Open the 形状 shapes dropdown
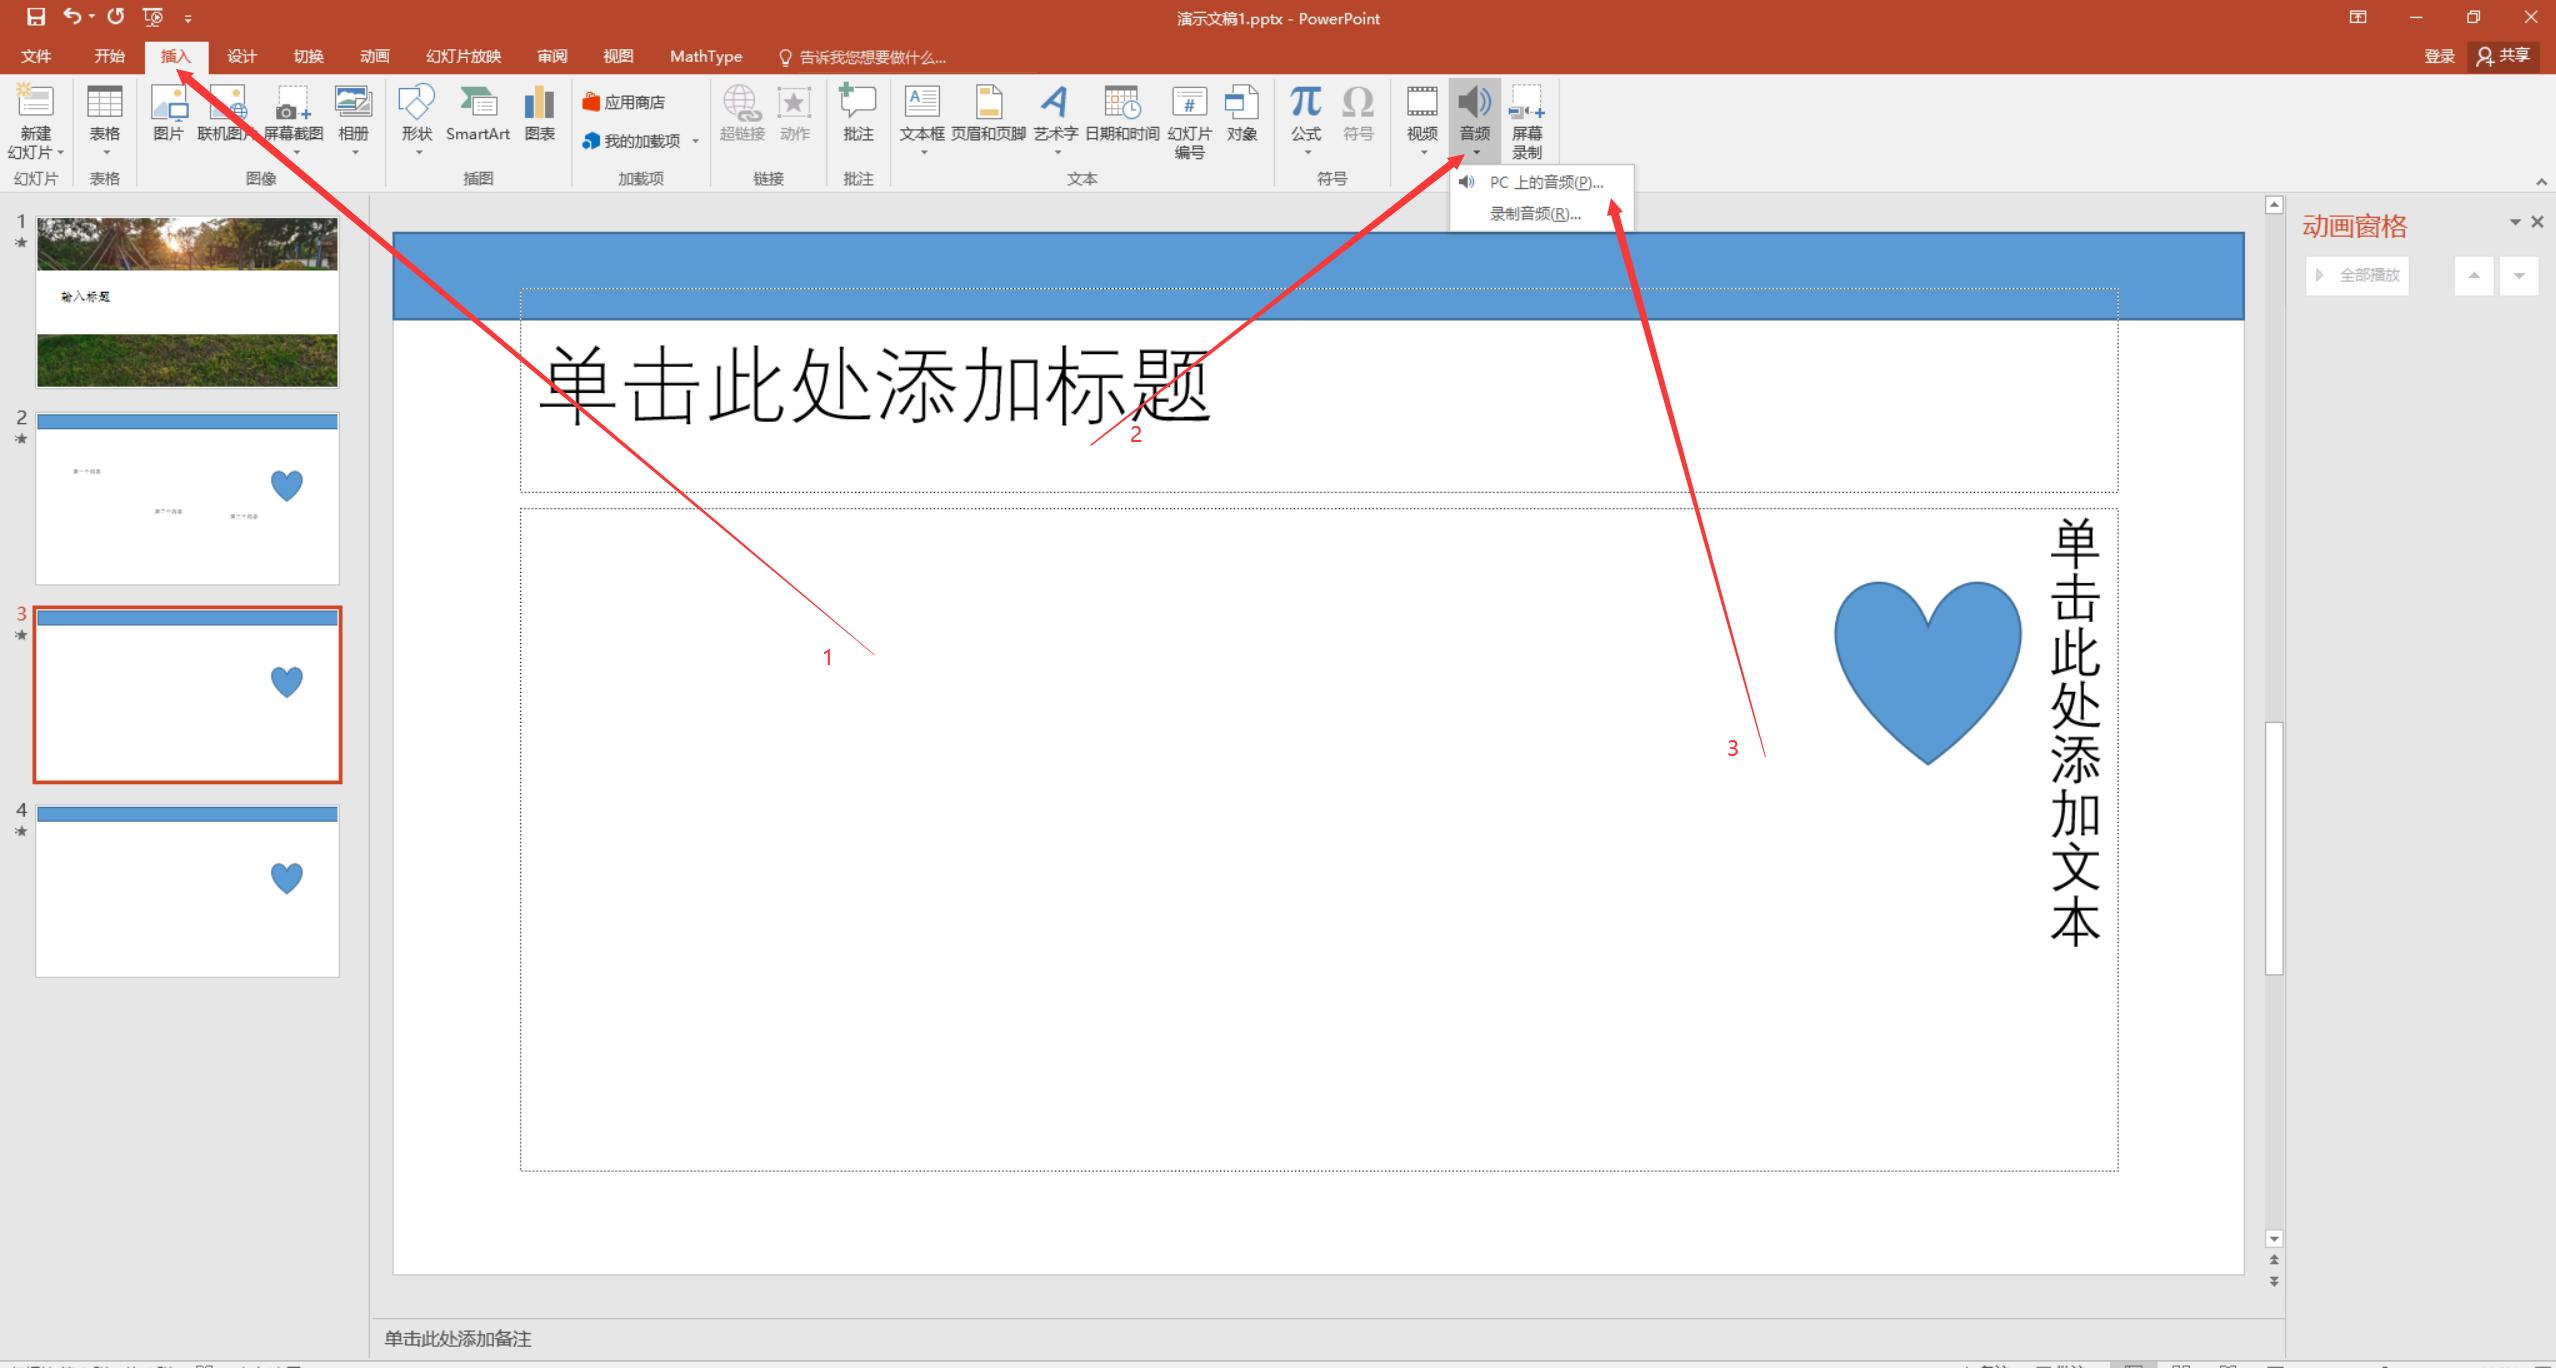This screenshot has width=2556, height=1368. point(417,152)
